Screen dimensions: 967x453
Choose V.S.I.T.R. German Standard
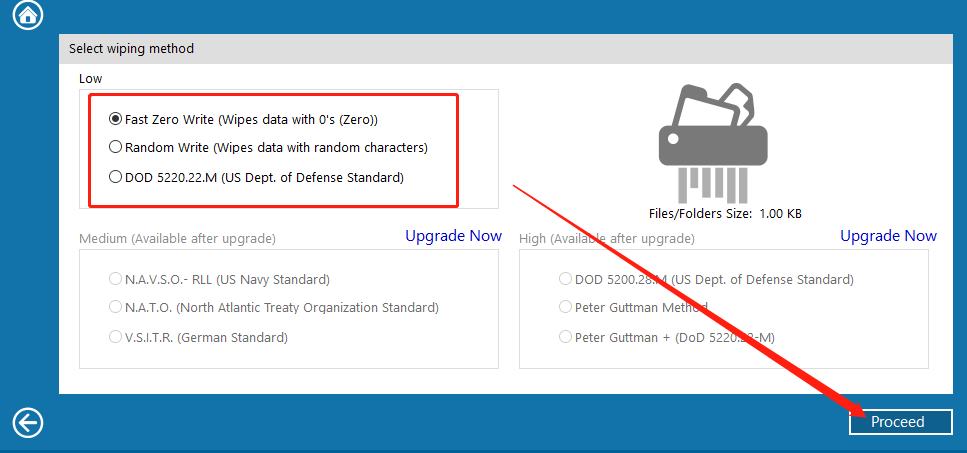(198, 337)
